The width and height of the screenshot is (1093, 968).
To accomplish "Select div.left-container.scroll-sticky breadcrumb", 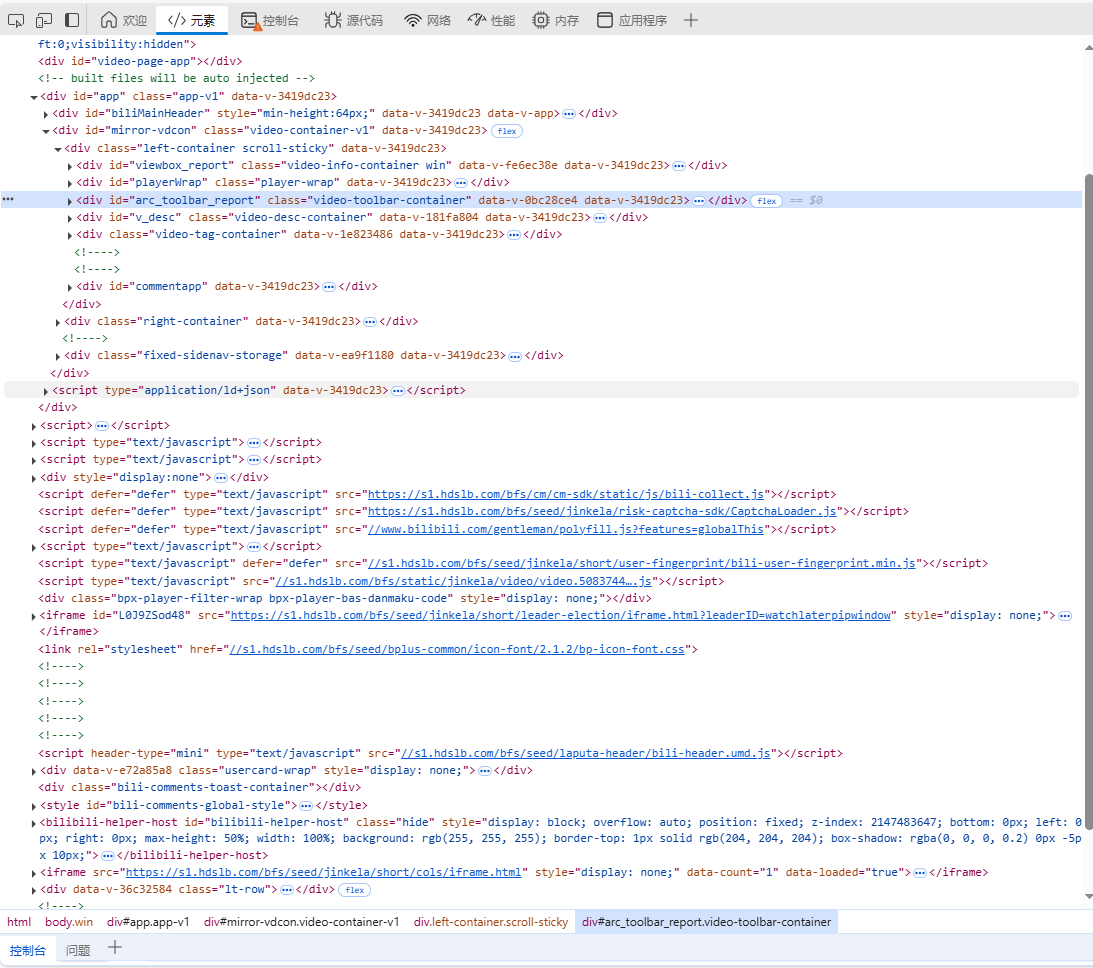I will (491, 922).
